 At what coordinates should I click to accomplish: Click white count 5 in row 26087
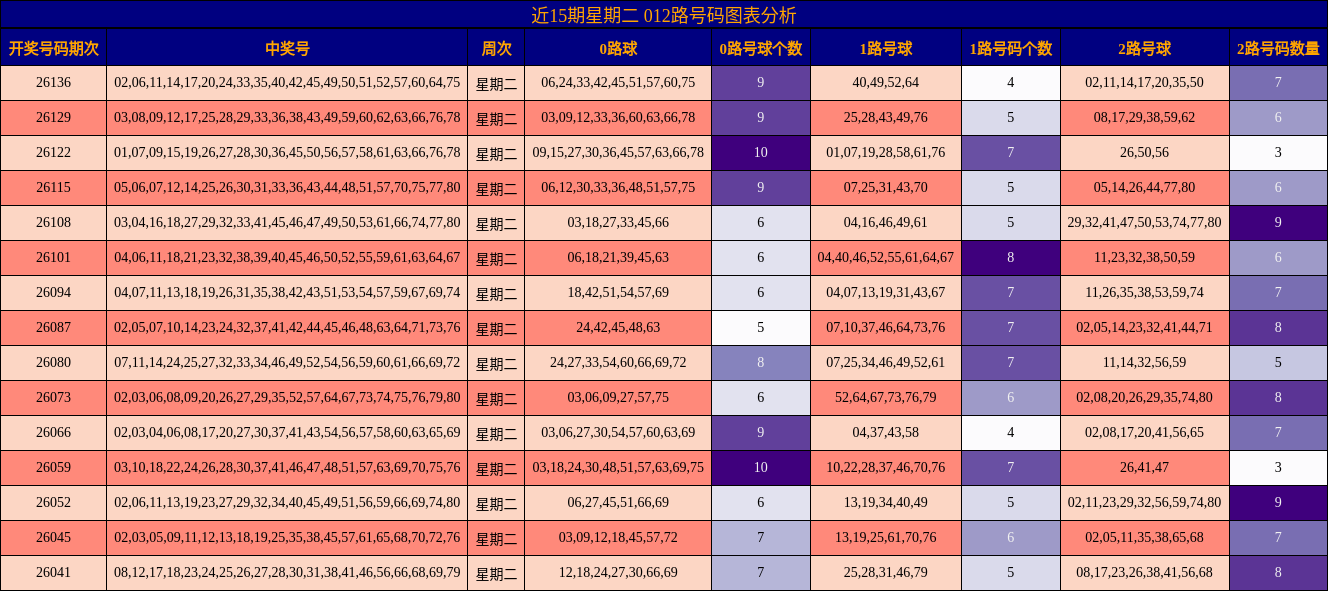[x=761, y=328]
